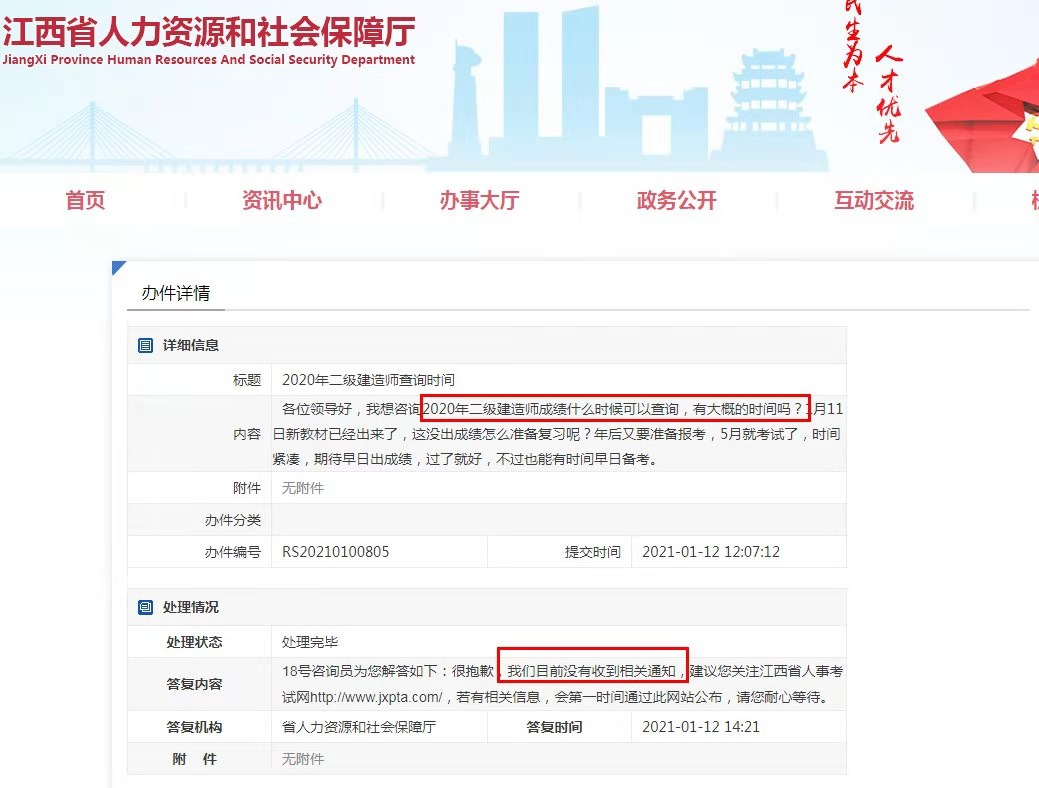
Task: Open the 互动交流 navigation item
Action: pos(873,200)
